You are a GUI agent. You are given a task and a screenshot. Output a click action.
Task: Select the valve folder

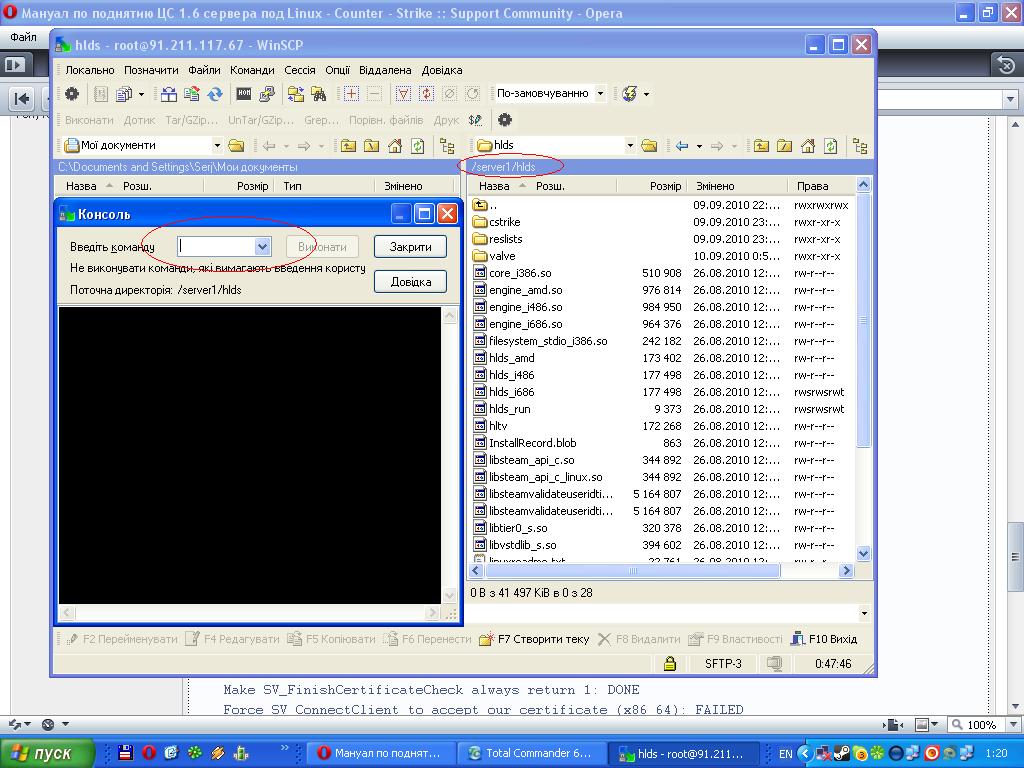click(502, 256)
